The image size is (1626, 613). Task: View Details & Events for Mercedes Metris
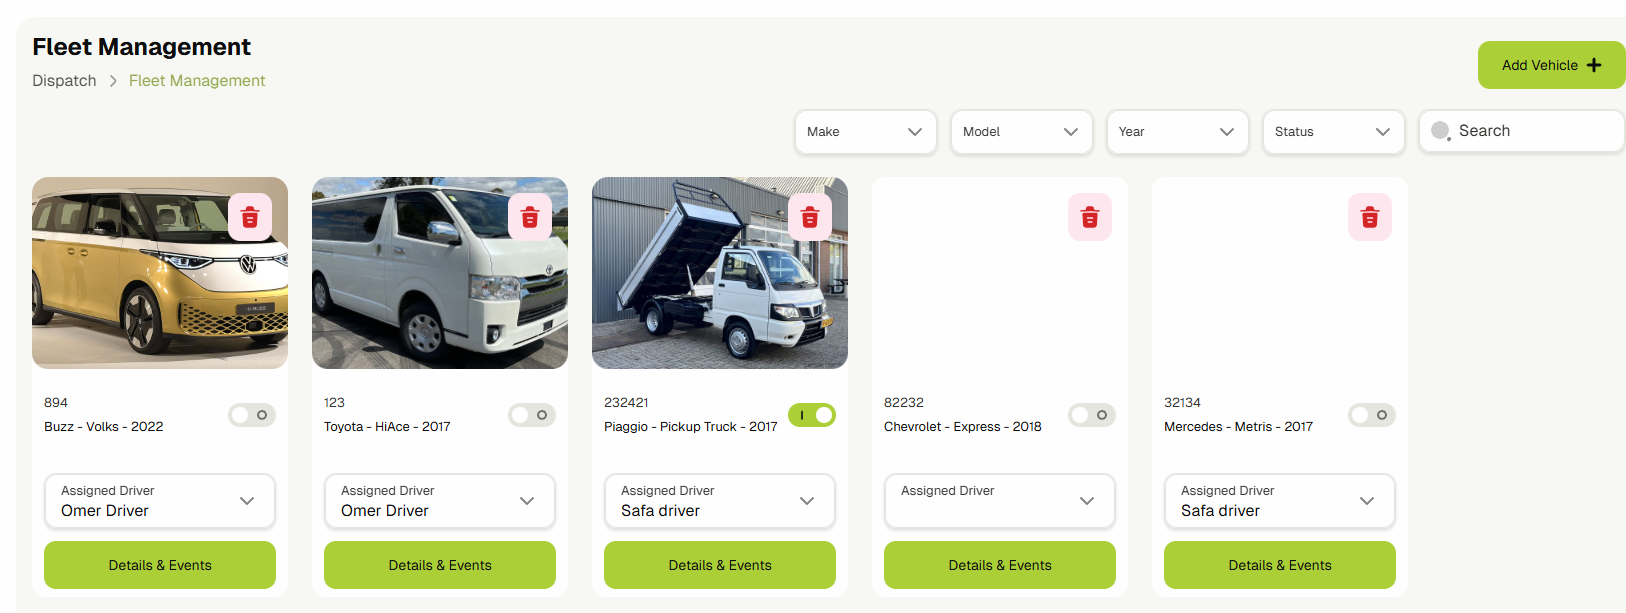tap(1280, 565)
